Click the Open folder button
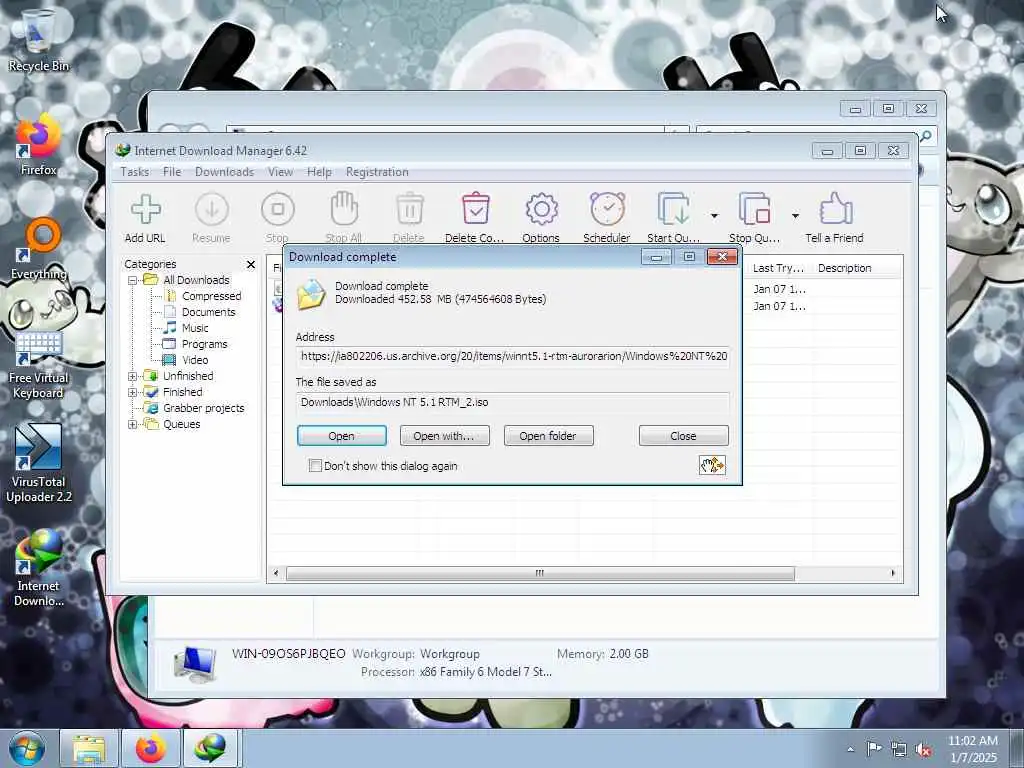Image resolution: width=1024 pixels, height=768 pixels. [548, 436]
